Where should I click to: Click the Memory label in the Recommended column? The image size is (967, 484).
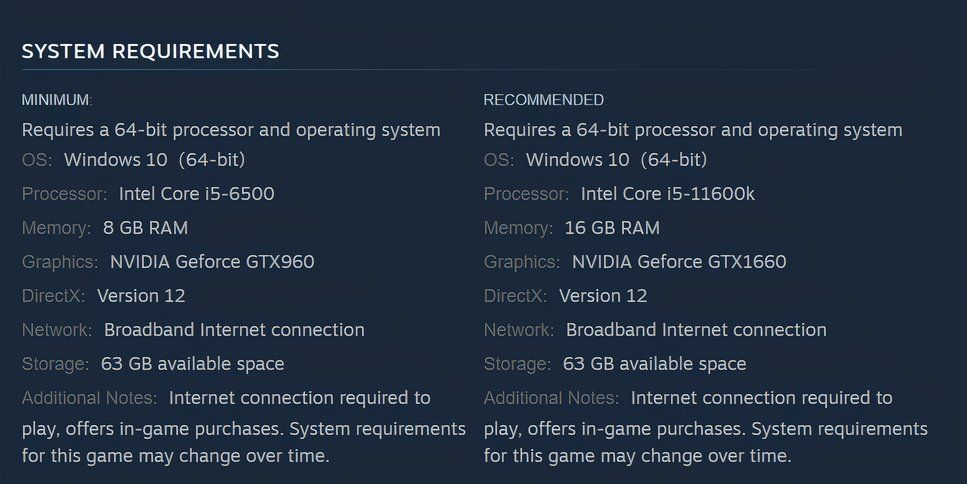518,228
